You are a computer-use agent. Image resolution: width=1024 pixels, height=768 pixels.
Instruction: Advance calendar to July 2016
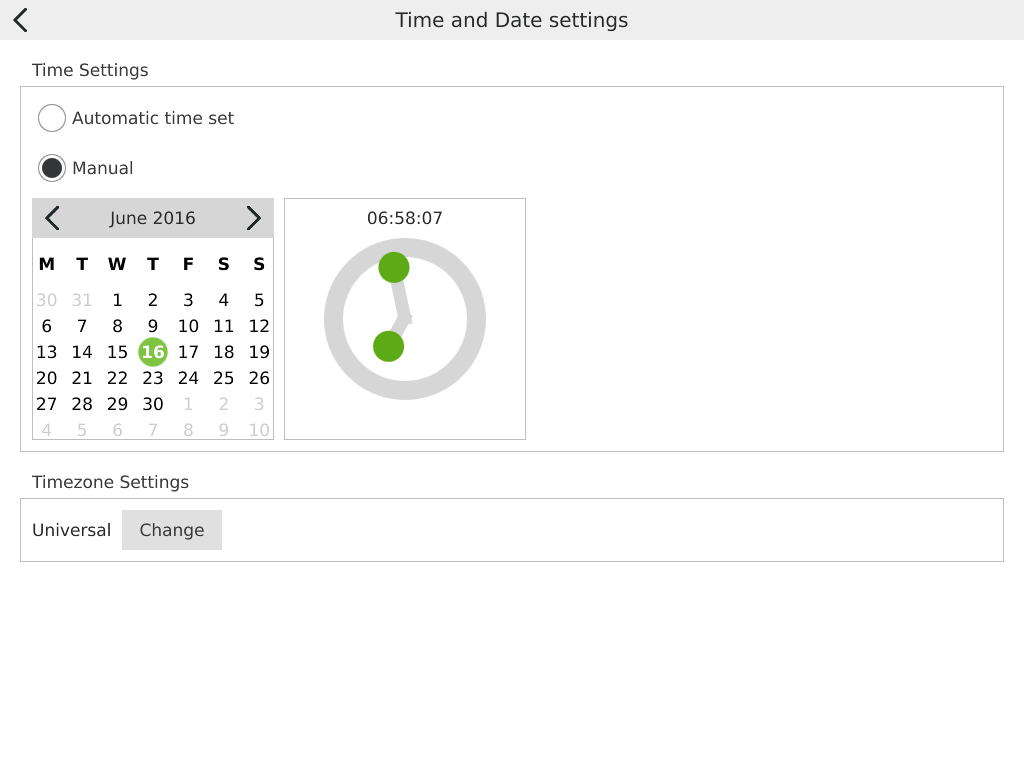click(254, 217)
